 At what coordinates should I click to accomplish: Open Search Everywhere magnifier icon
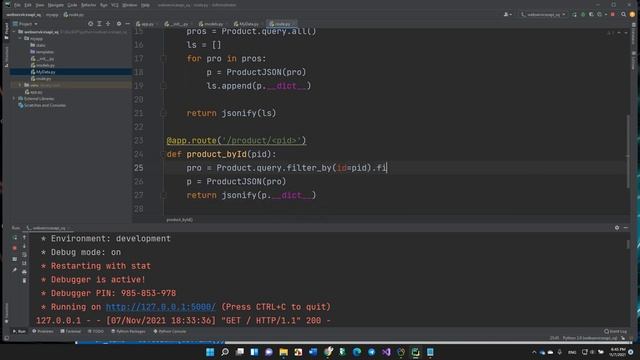pos(623,14)
